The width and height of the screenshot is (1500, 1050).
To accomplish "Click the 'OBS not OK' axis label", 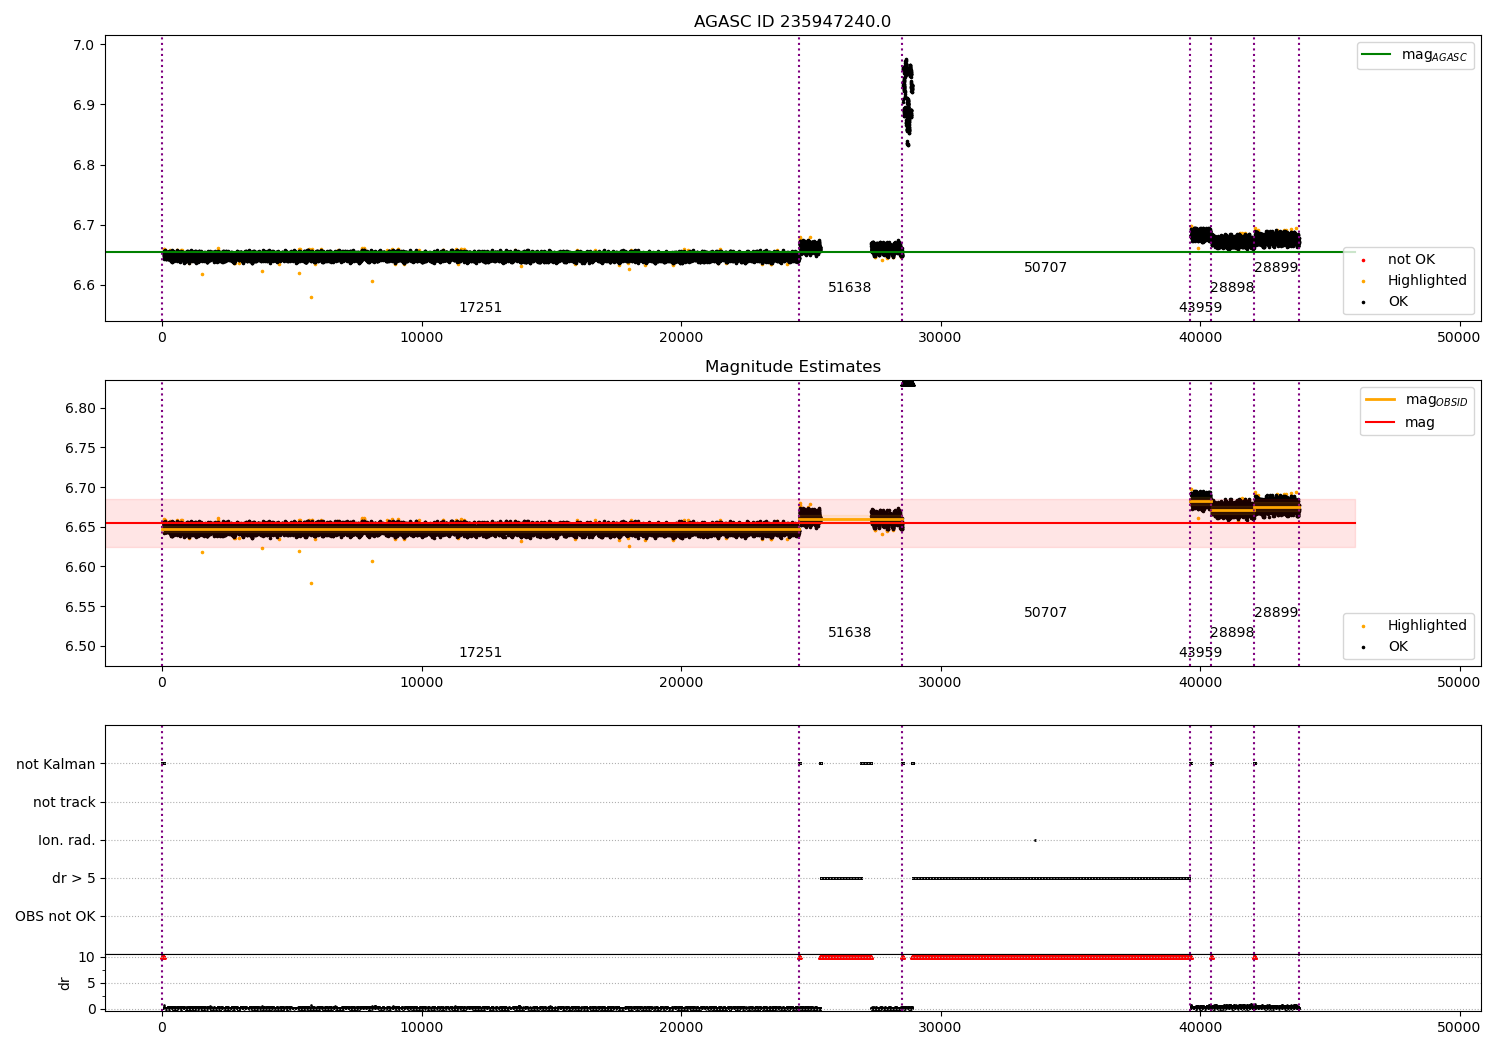I will coord(55,916).
